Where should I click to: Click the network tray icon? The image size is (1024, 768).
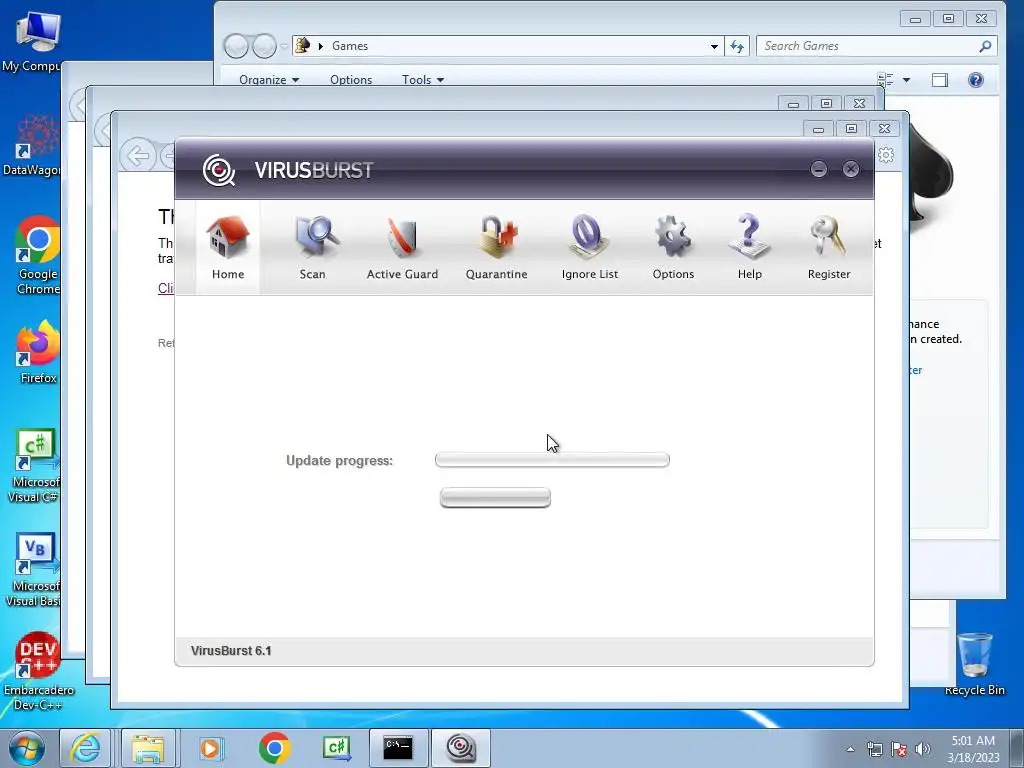coord(874,749)
